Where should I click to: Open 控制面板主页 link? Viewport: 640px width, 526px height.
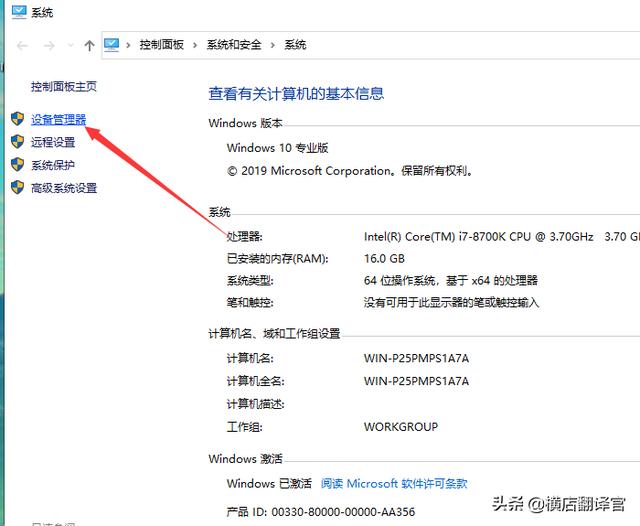(x=64, y=87)
